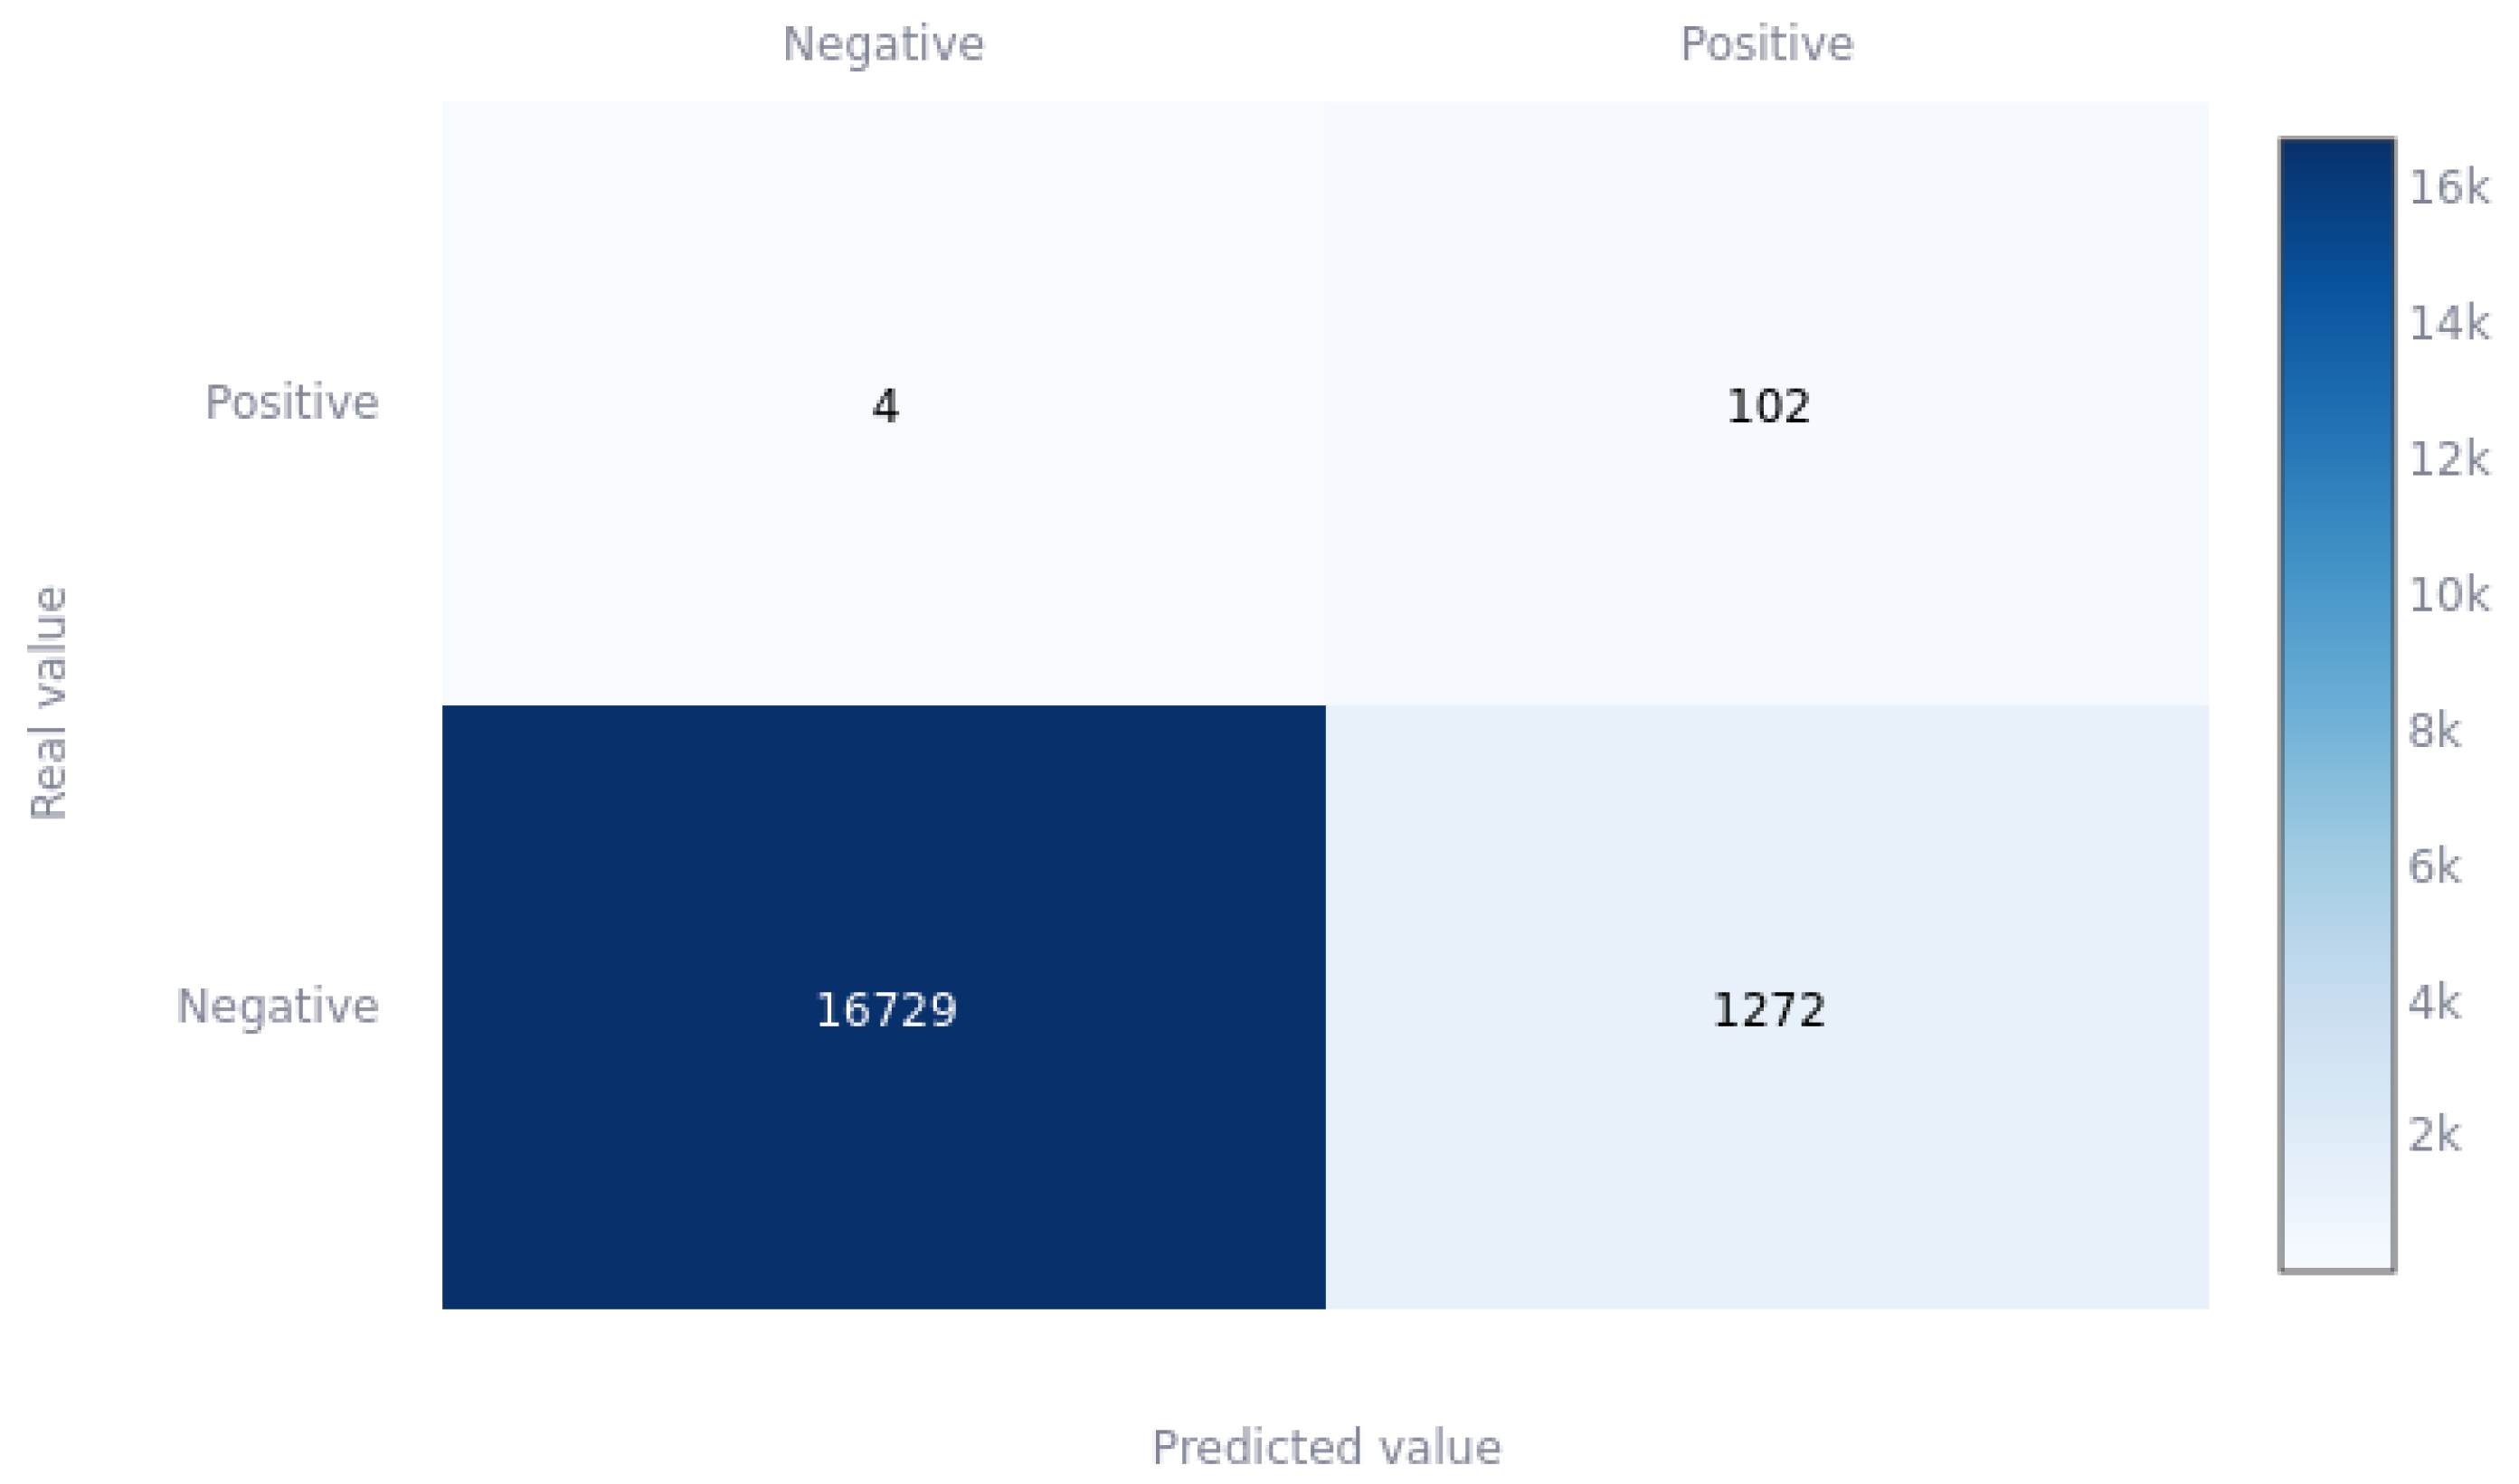
Task: Click the cell showing 16729
Action: point(884,1007)
